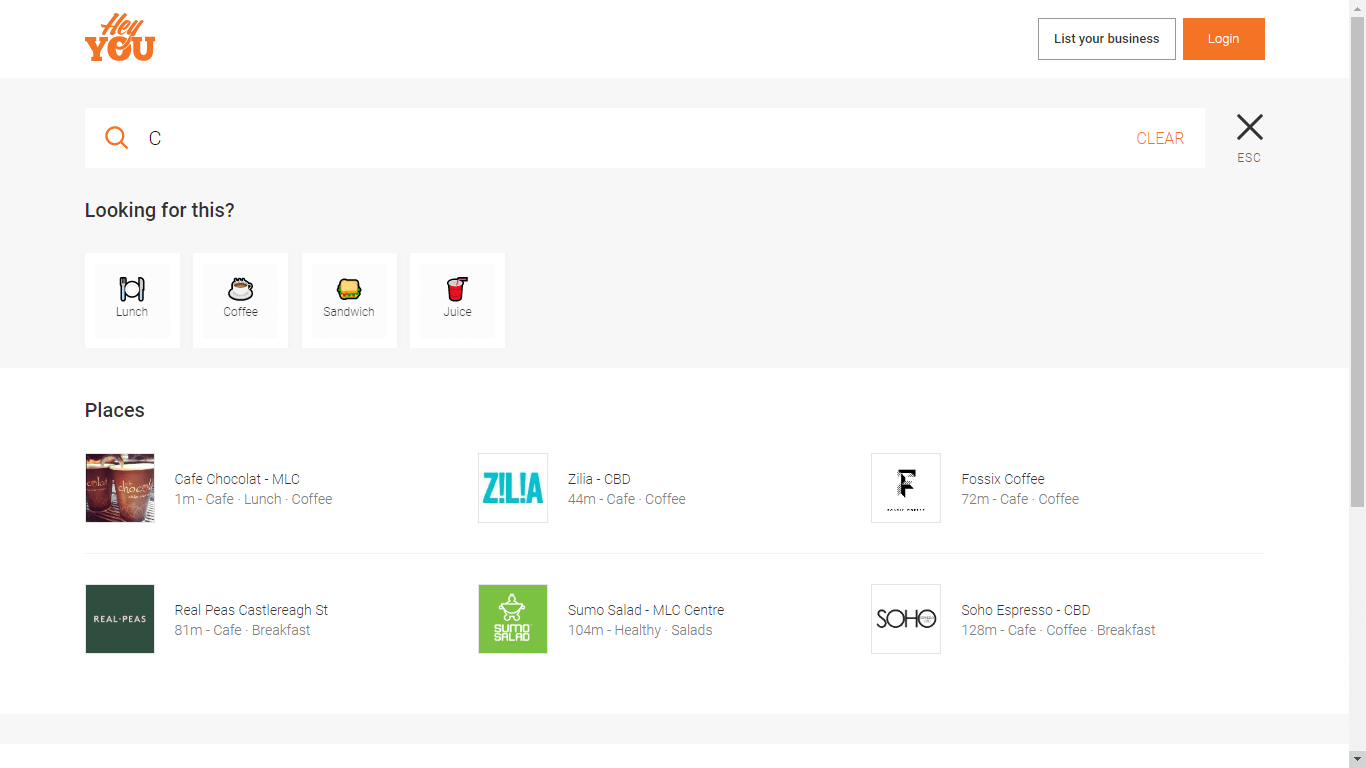Click the orange Login button

coord(1224,39)
